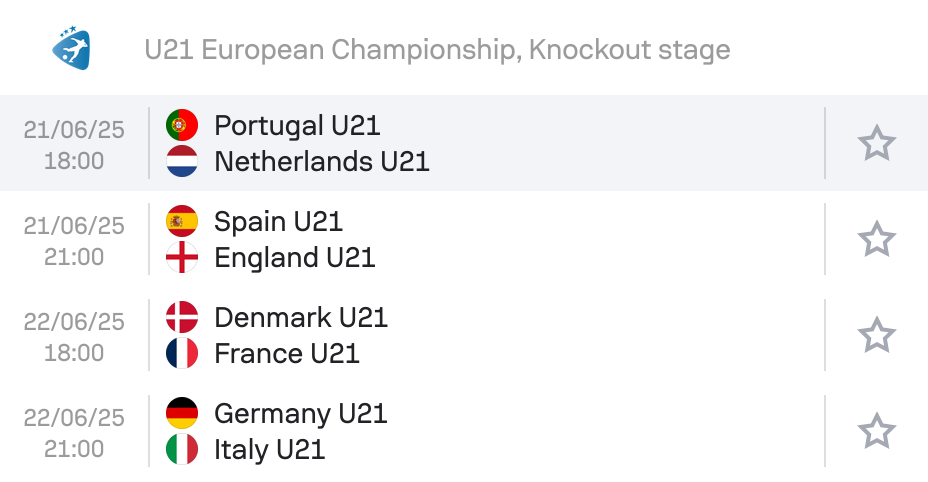The width and height of the screenshot is (928, 482).
Task: Click the France flag icon
Action: [x=182, y=353]
